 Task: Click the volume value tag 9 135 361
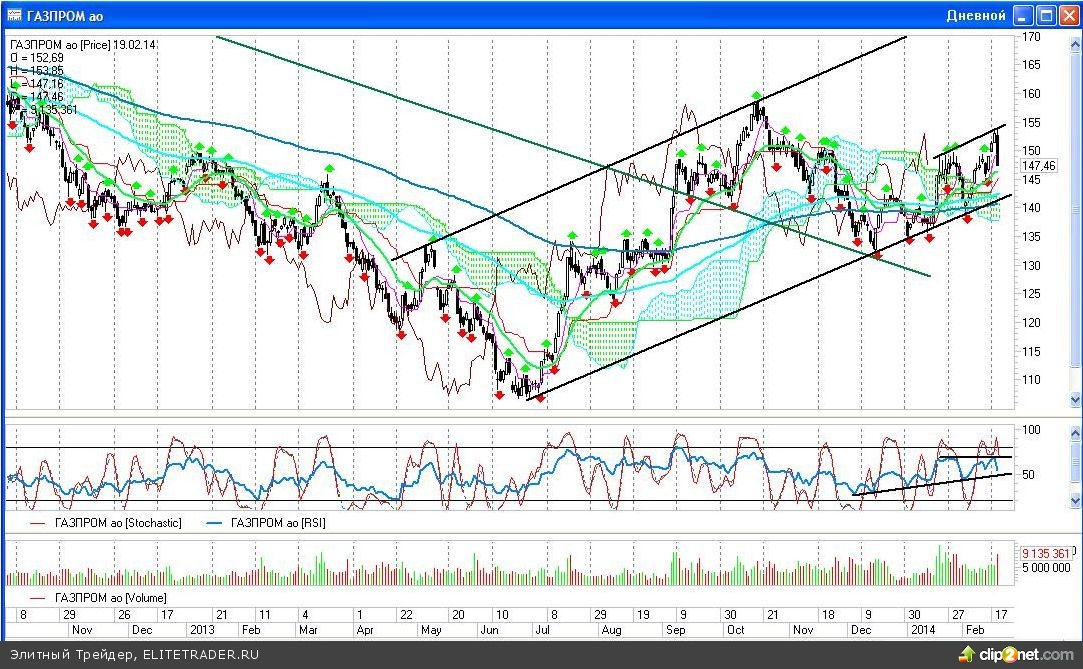(x=1046, y=553)
